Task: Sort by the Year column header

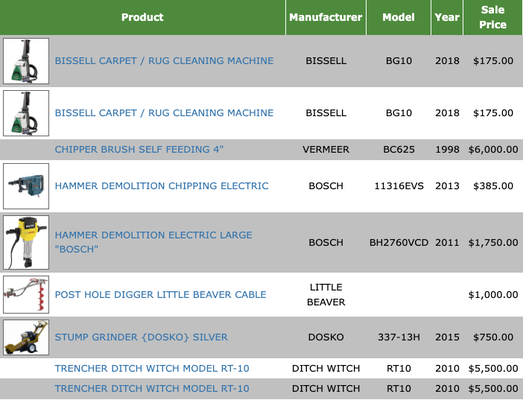Action: coord(447,17)
